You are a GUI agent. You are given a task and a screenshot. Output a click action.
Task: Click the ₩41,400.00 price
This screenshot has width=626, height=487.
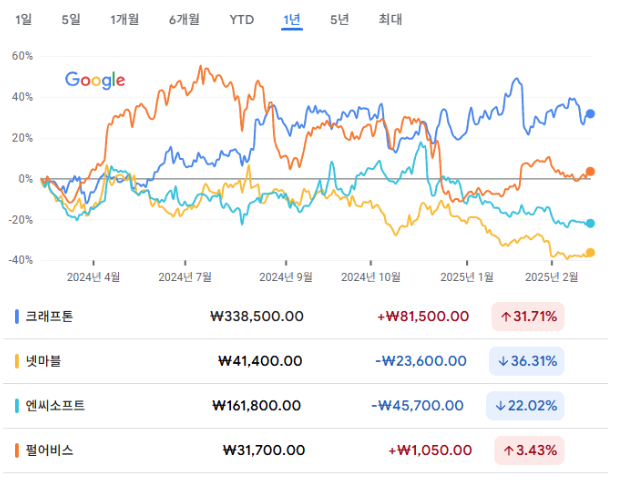[260, 361]
